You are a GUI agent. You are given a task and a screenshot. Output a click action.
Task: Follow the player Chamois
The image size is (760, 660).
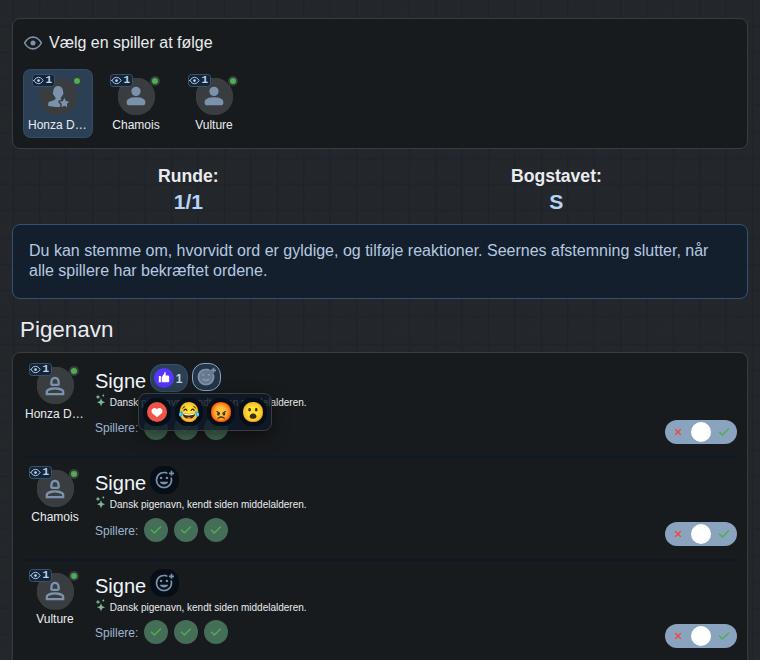tap(136, 103)
